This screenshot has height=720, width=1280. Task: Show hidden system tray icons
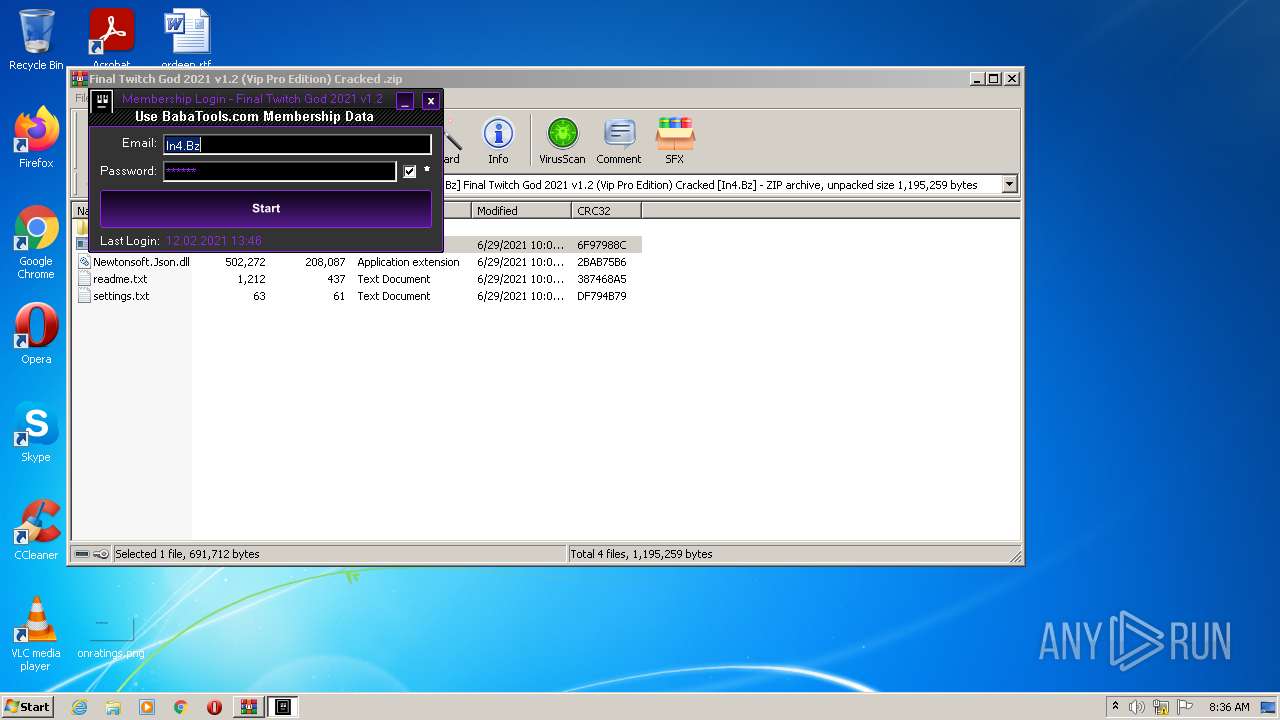pyautogui.click(x=1115, y=707)
